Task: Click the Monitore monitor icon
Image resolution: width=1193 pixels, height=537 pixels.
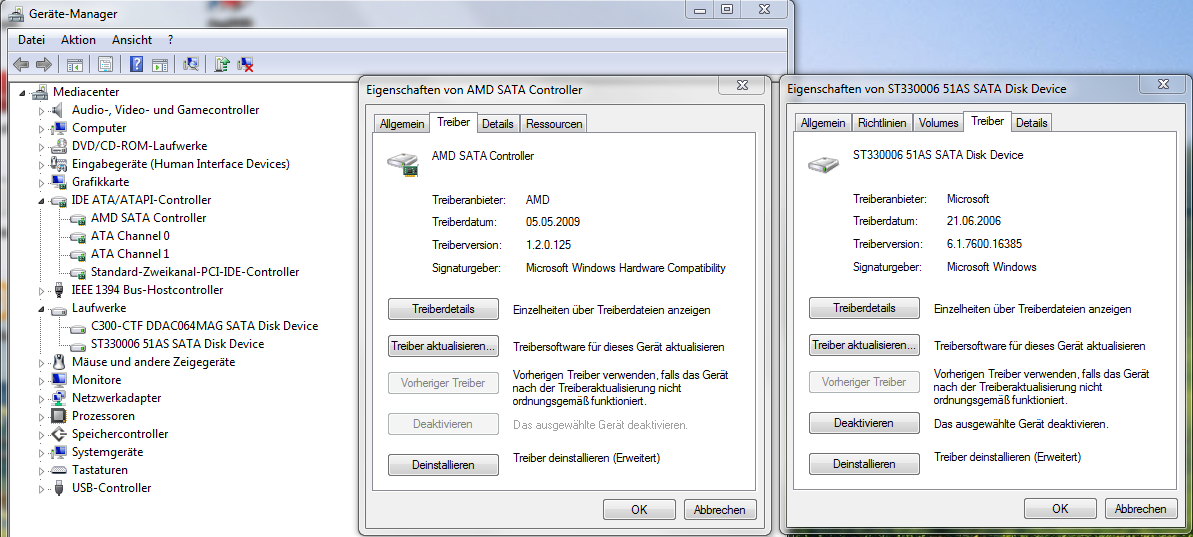Action: pos(59,380)
